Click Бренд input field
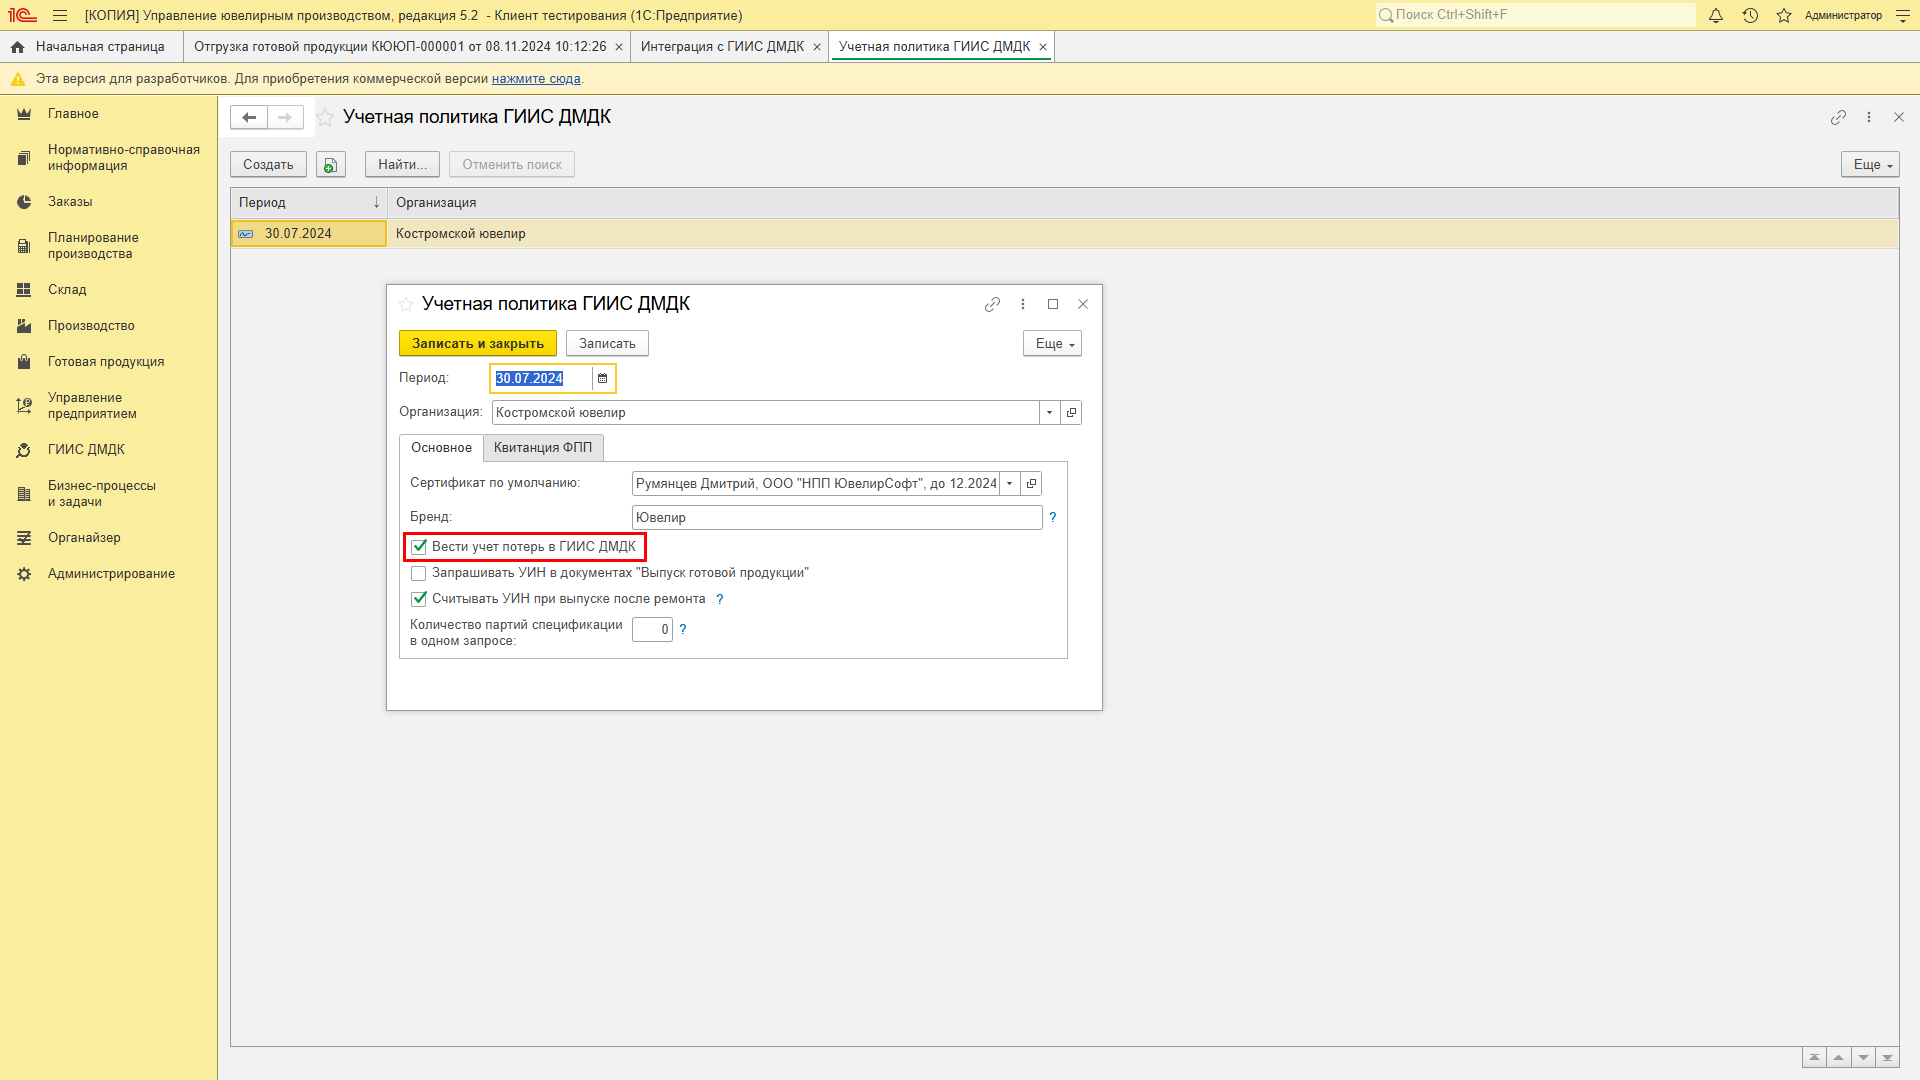 click(837, 518)
